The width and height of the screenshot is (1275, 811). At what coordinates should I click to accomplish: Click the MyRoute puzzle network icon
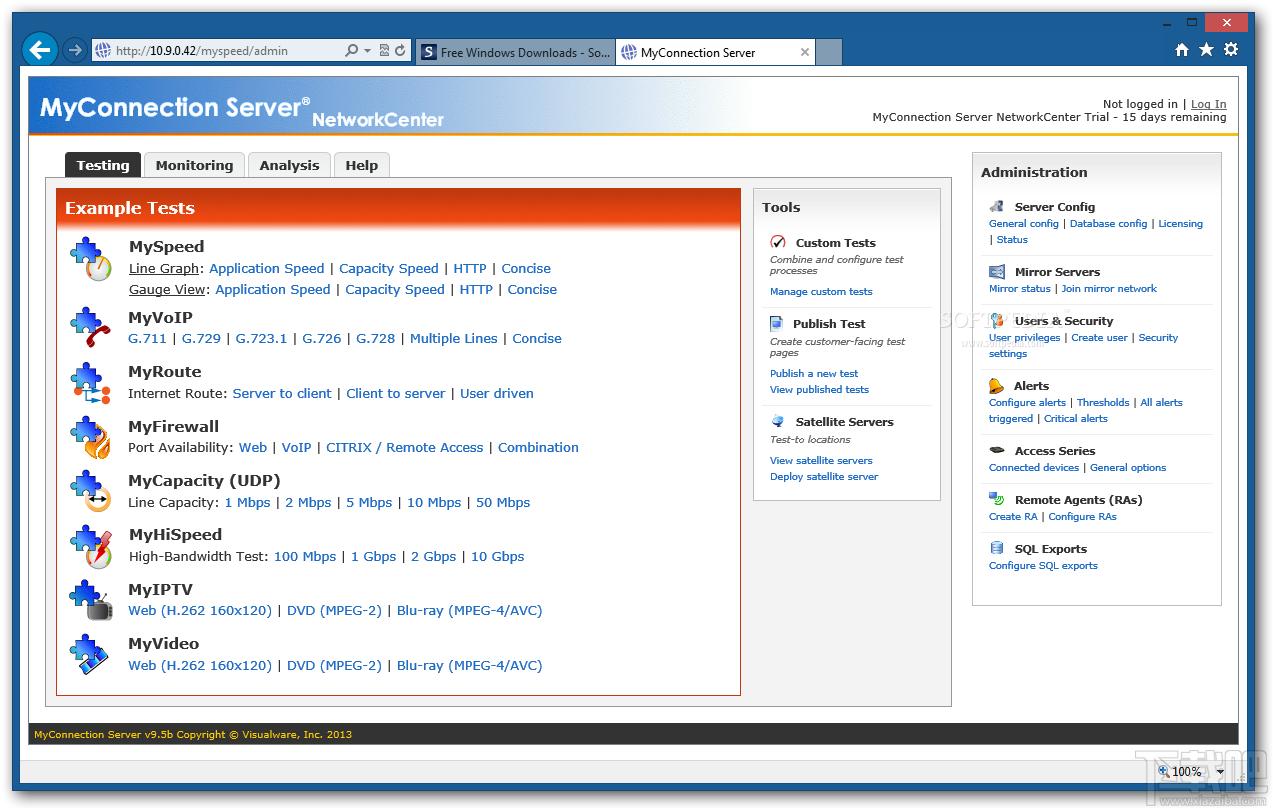90,383
